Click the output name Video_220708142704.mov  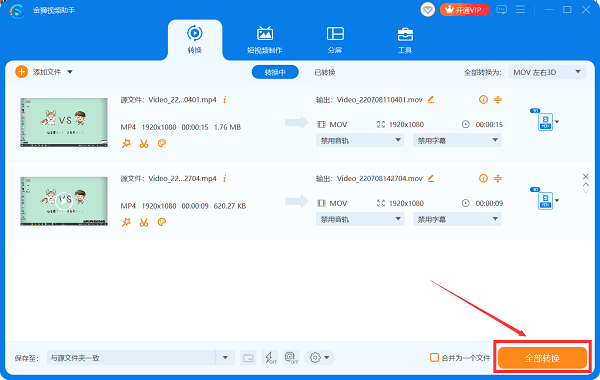point(379,178)
